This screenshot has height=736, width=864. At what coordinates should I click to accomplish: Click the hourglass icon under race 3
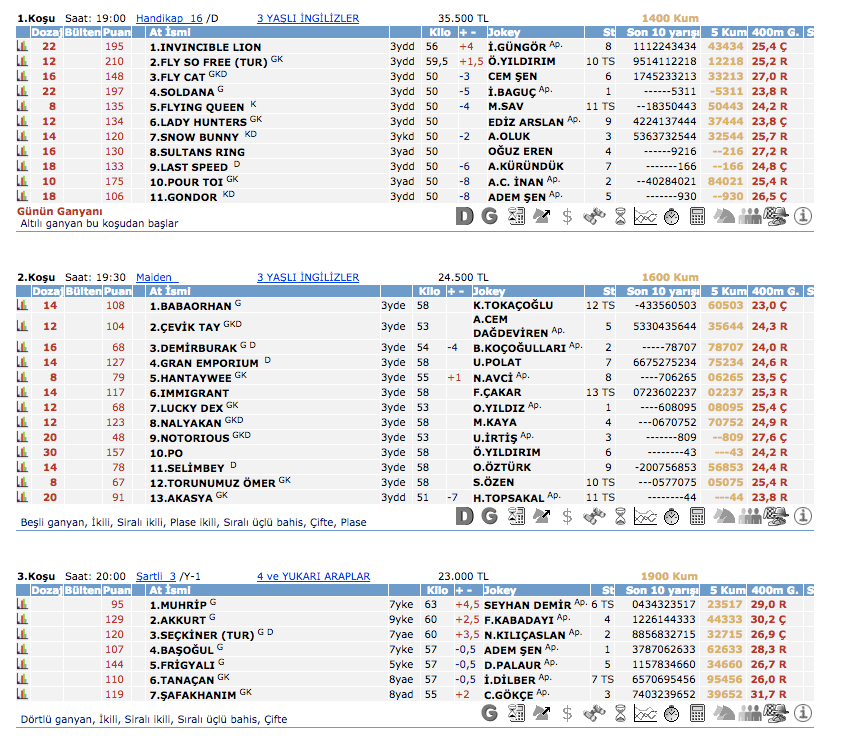tap(619, 712)
